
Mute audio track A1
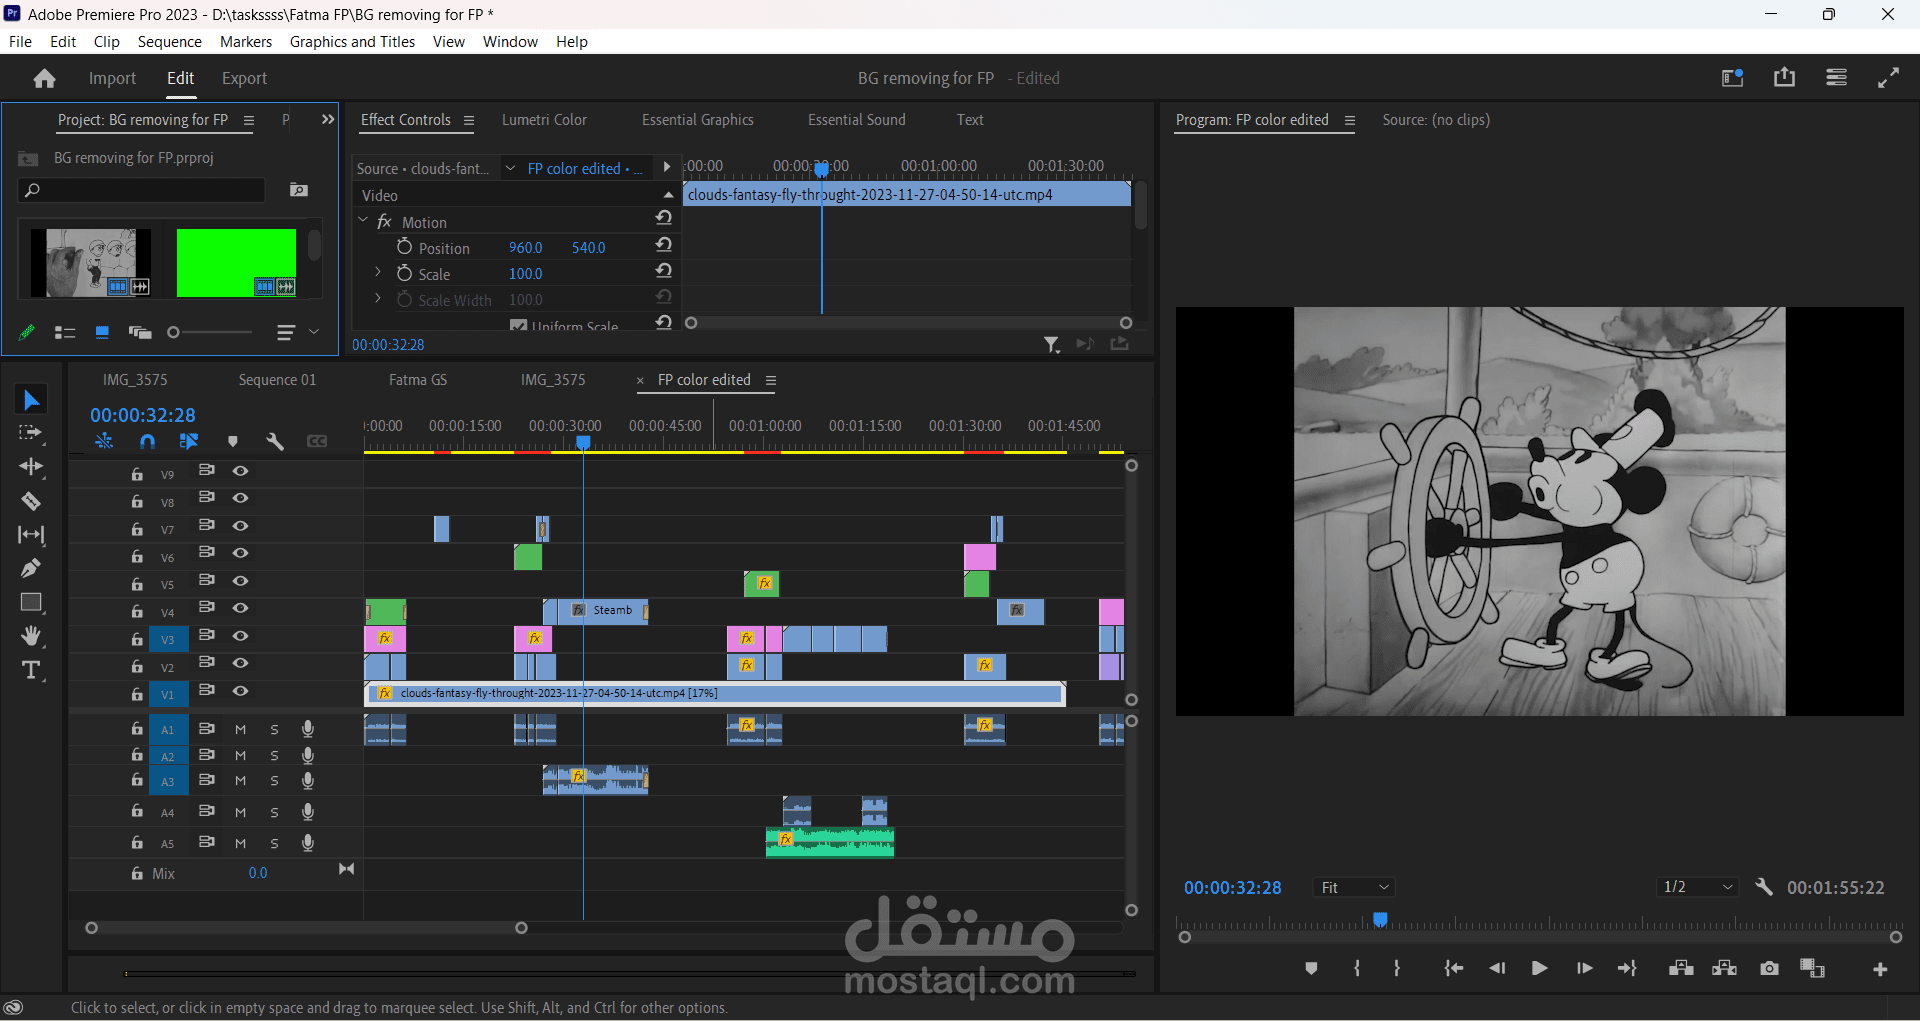coord(240,730)
